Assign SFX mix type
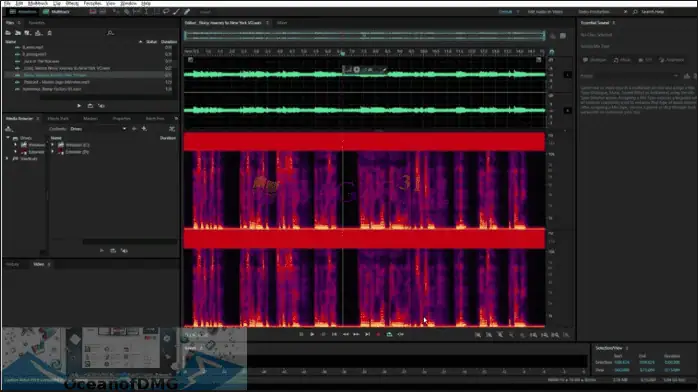The image size is (698, 392). point(645,60)
